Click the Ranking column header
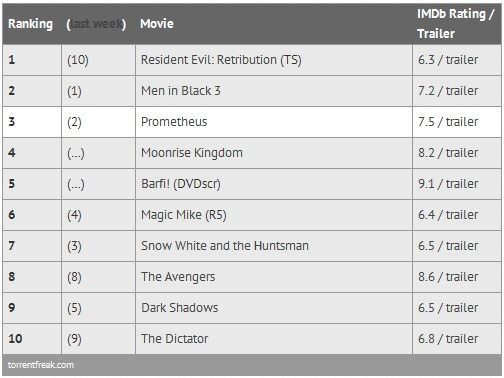Screen dimensions: 504x378 pyautogui.click(x=30, y=24)
